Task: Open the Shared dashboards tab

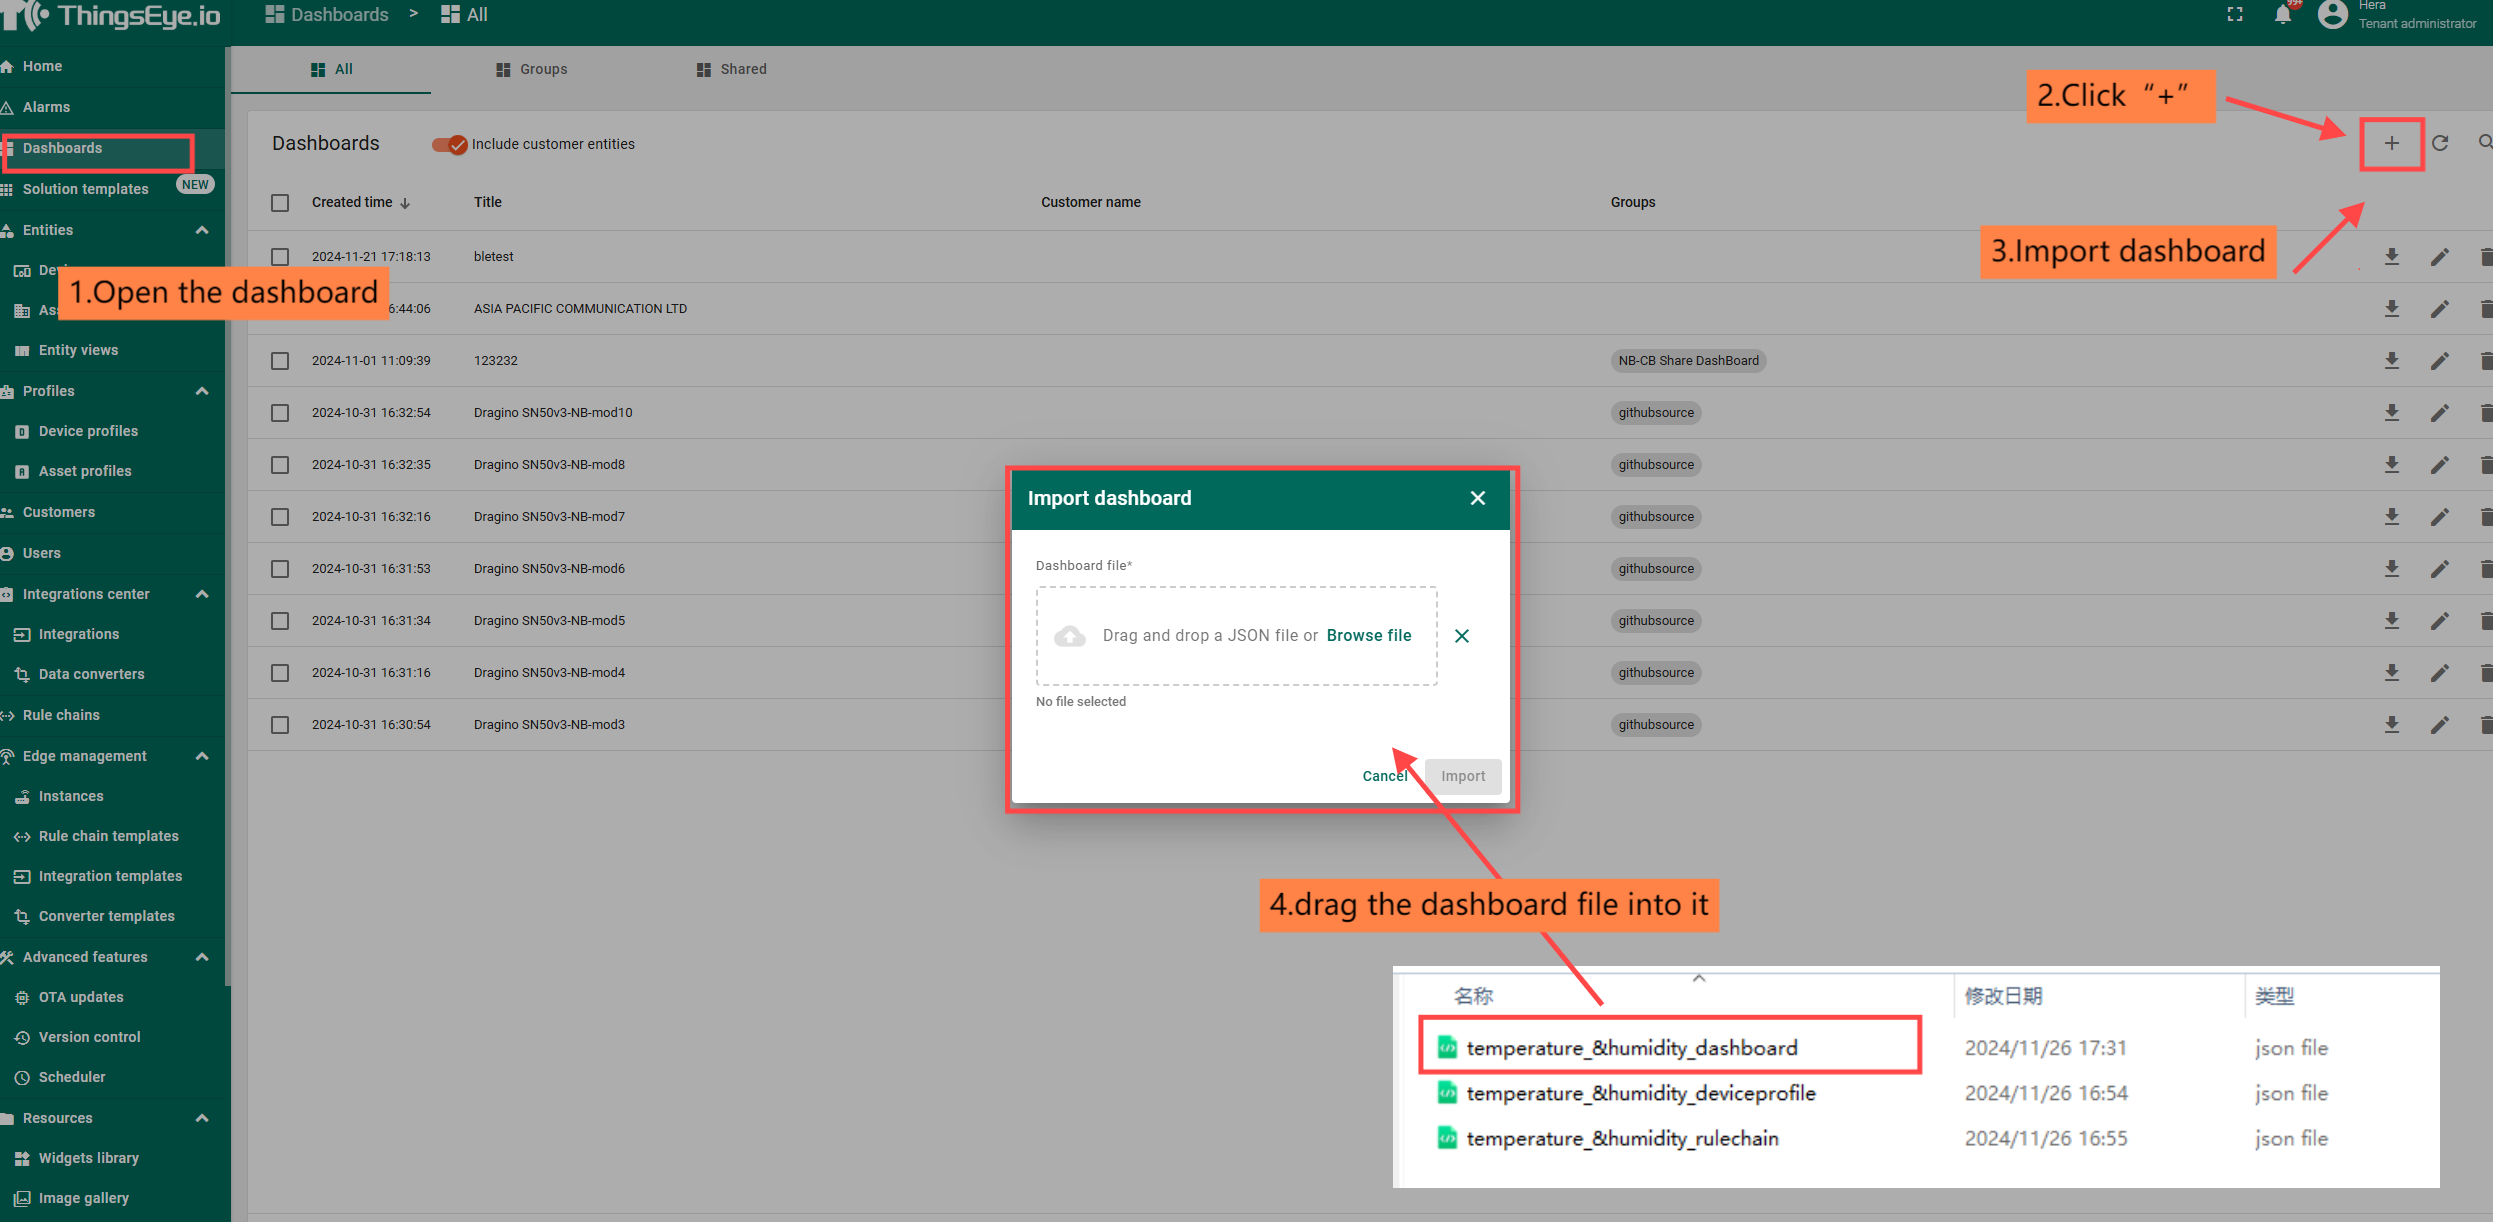Action: pos(731,70)
